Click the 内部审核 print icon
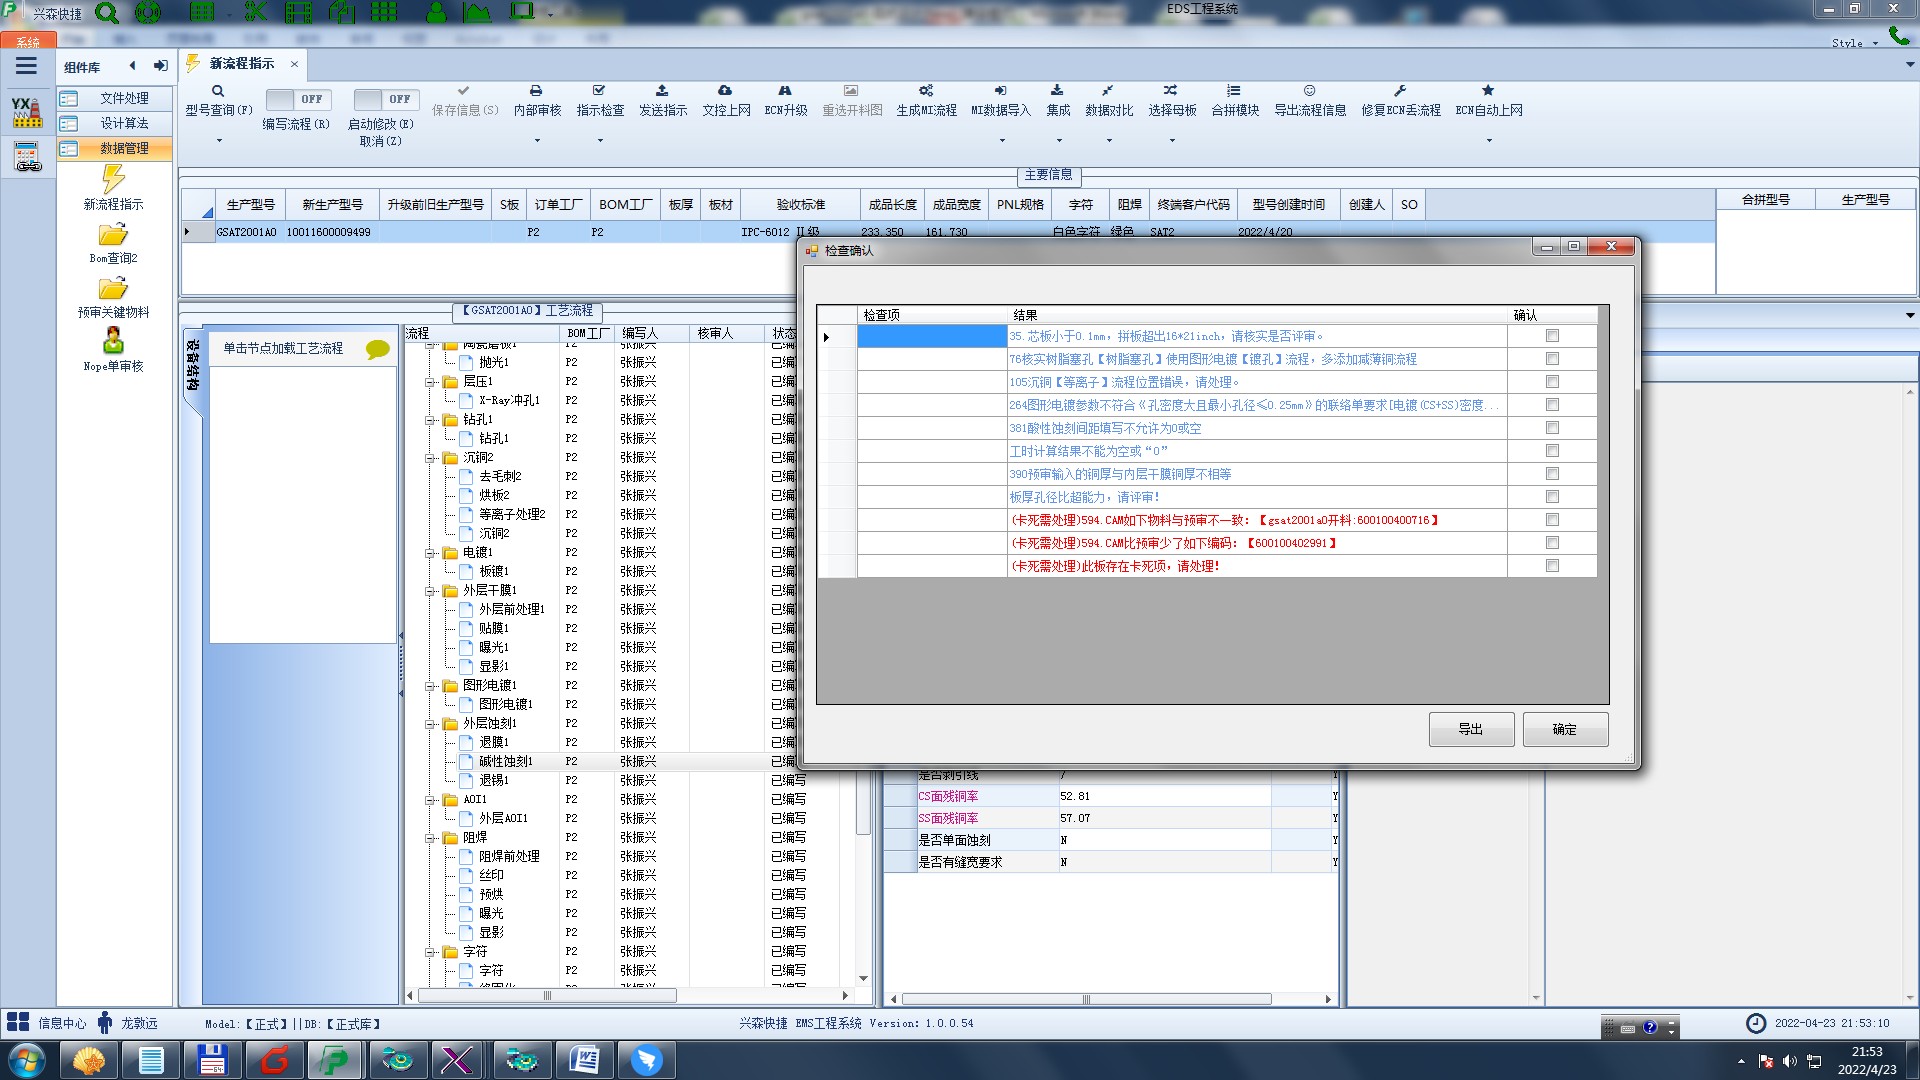The width and height of the screenshot is (1920, 1080). coord(536,91)
